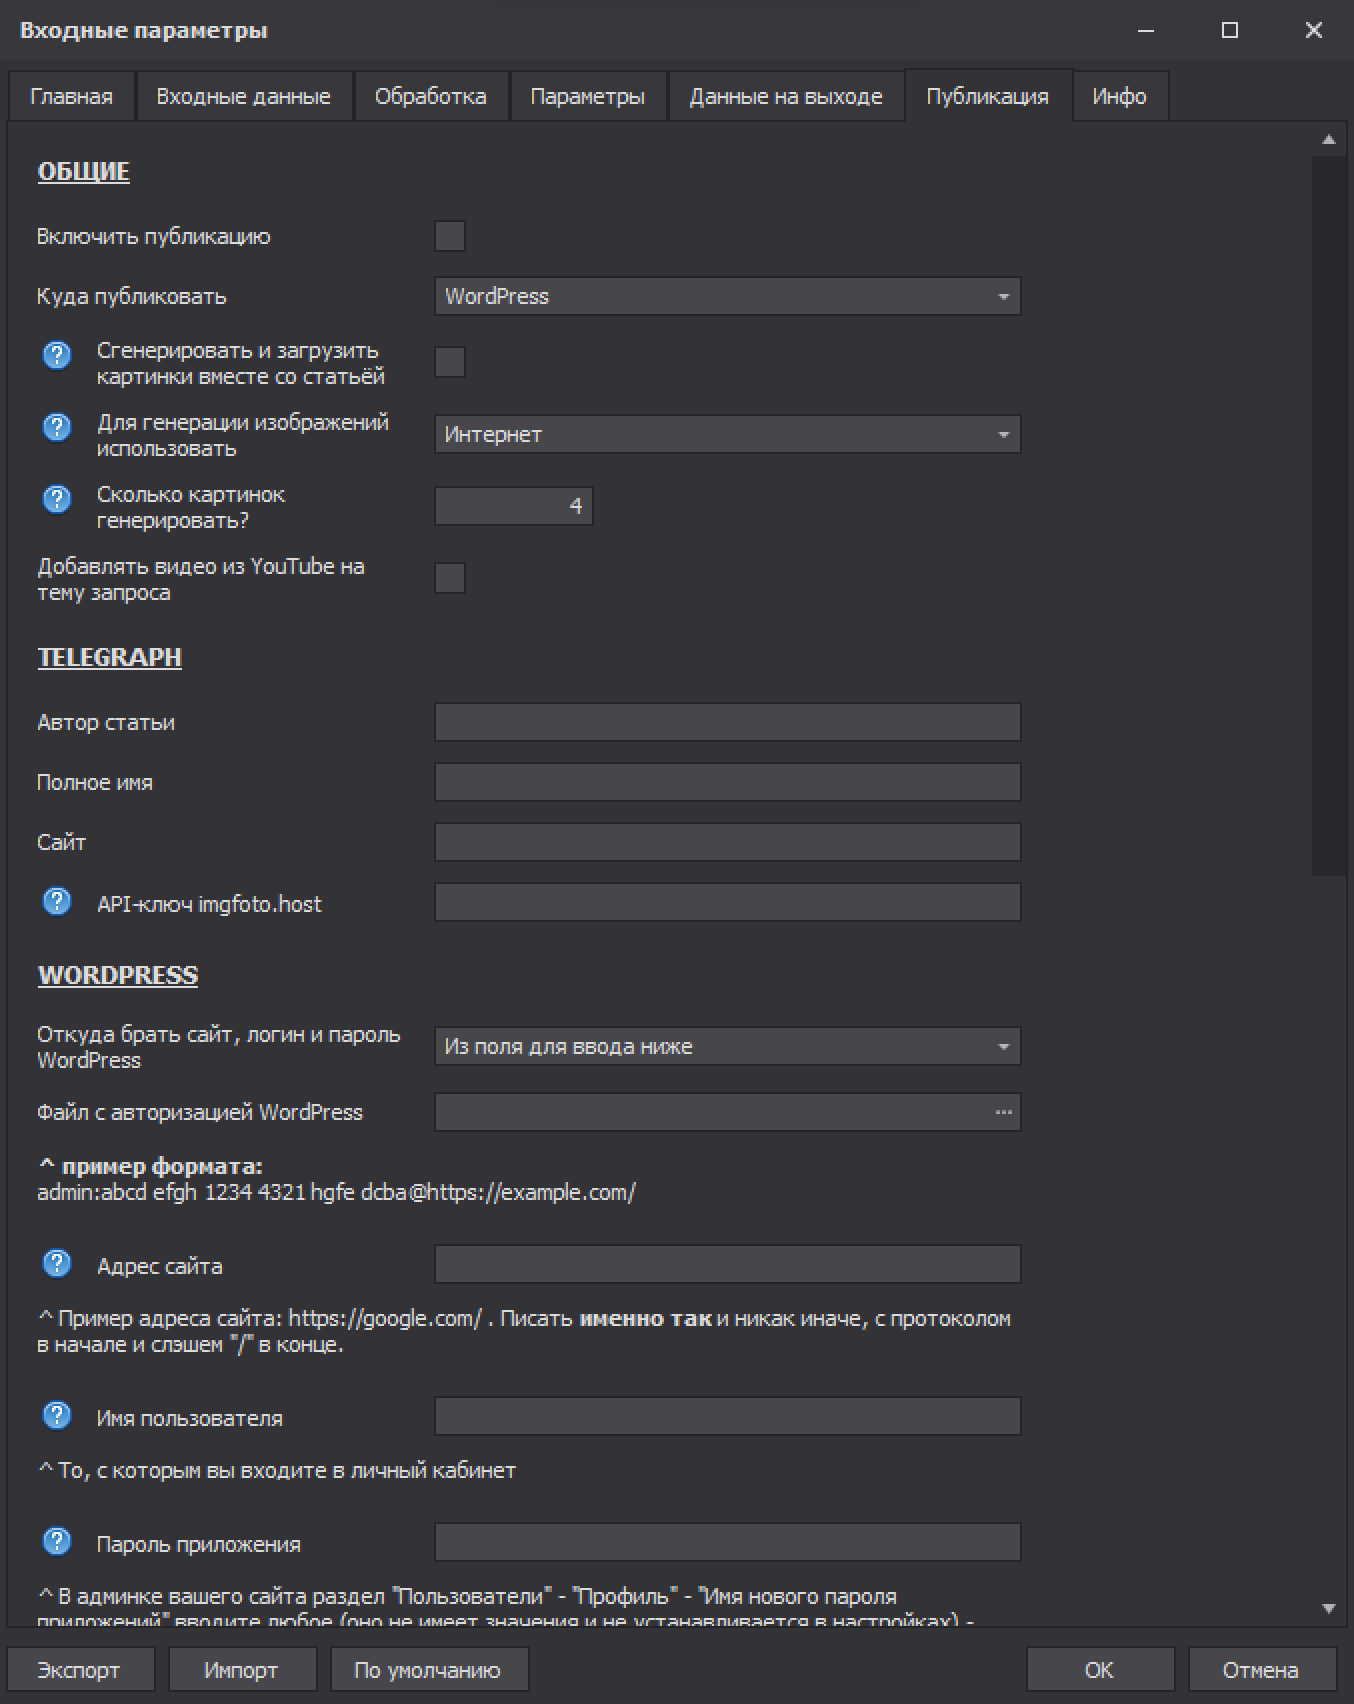The image size is (1354, 1704).
Task: Show help for the site address field
Action: click(57, 1264)
